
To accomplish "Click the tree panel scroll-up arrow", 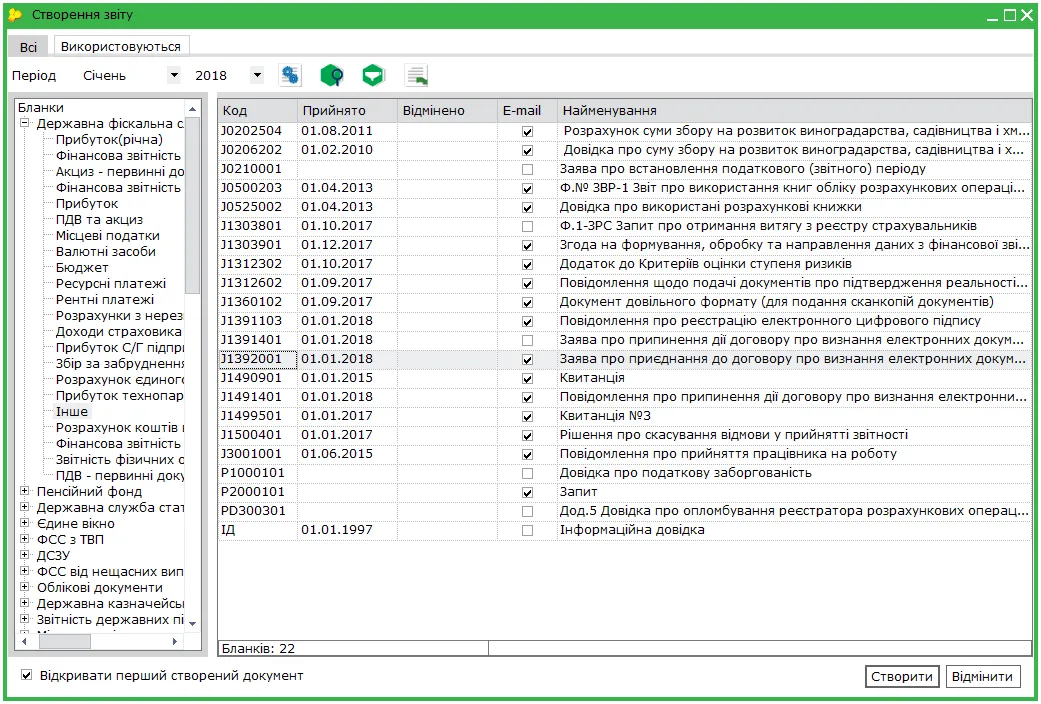I will (x=193, y=108).
